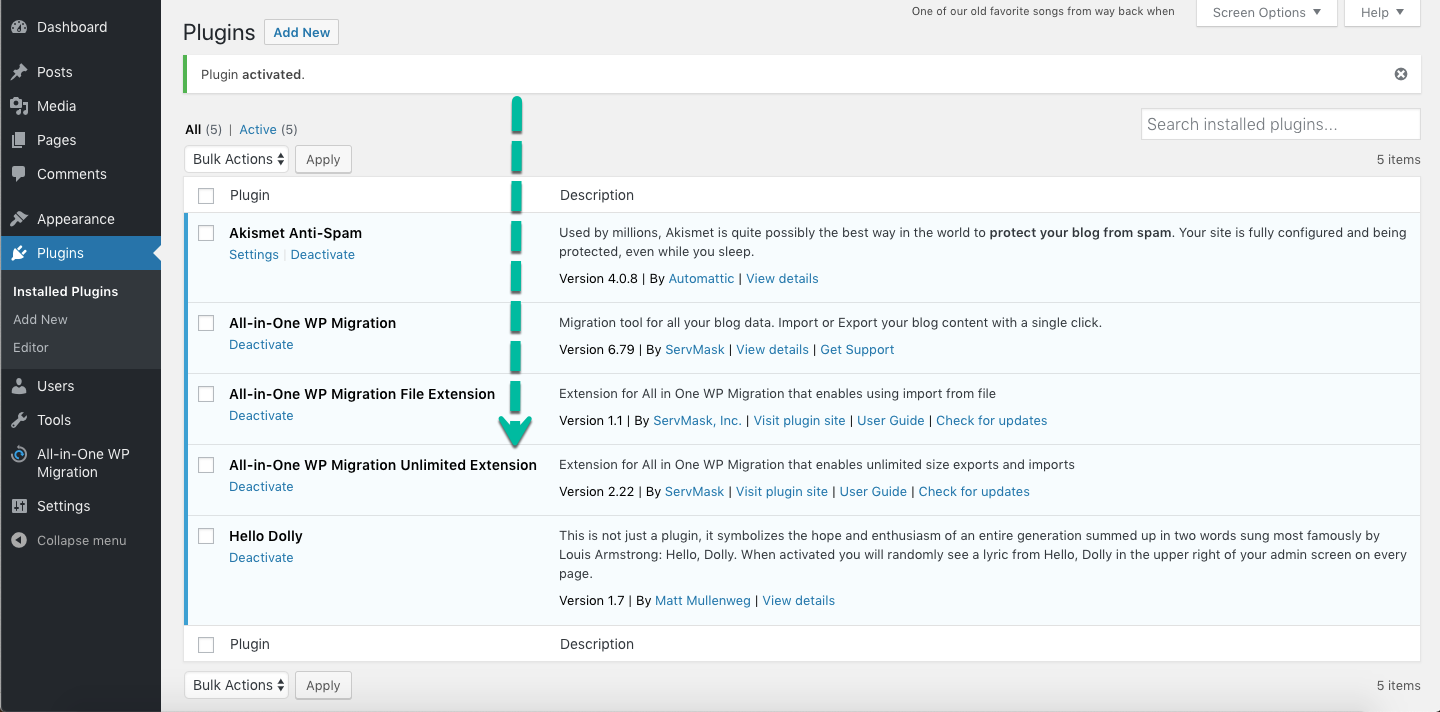Click Apply next to the upper Bulk Actions
The width and height of the screenshot is (1440, 712).
tap(323, 159)
